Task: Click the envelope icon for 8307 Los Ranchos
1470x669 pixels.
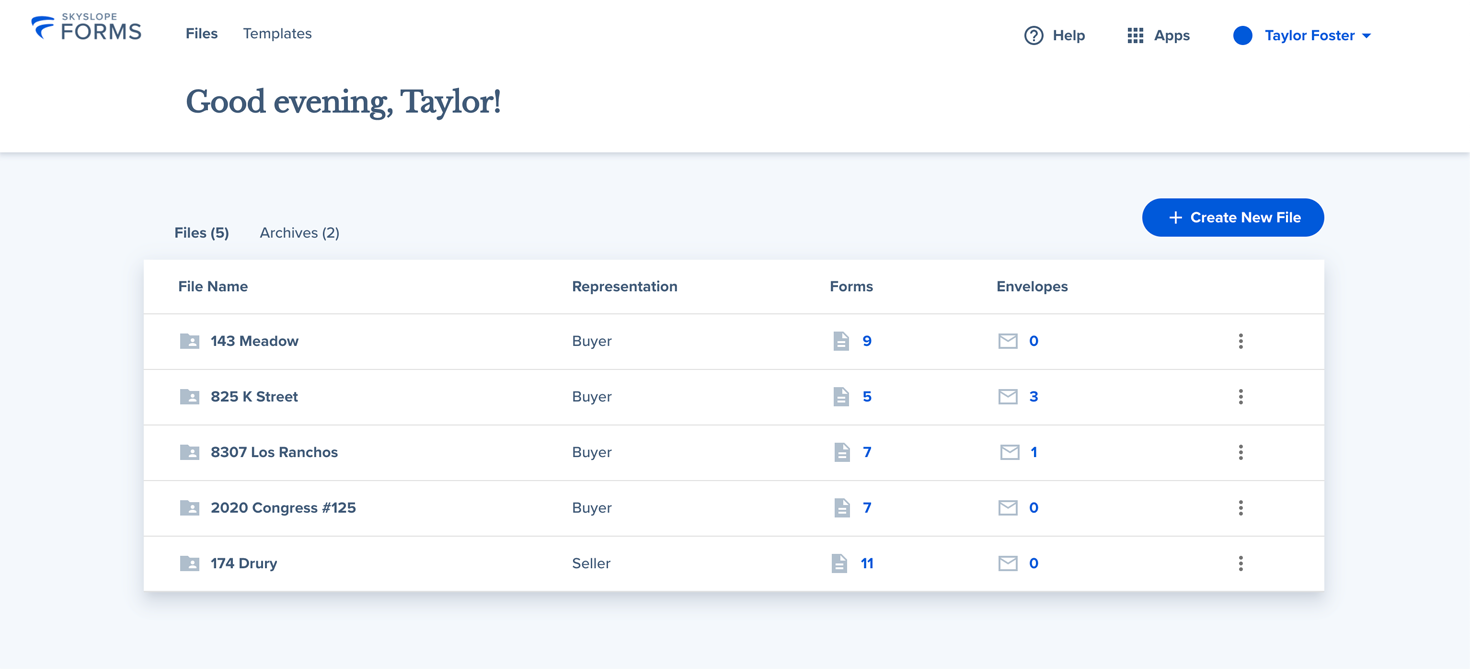Action: (1009, 452)
